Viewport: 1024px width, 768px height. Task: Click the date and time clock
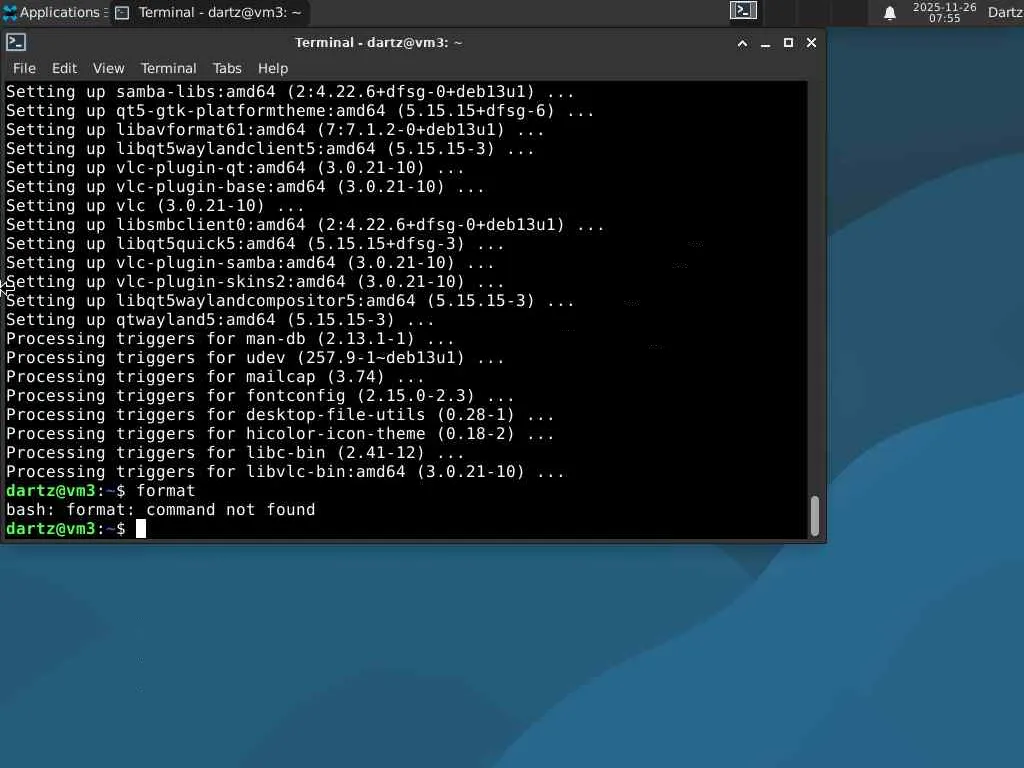[944, 12]
